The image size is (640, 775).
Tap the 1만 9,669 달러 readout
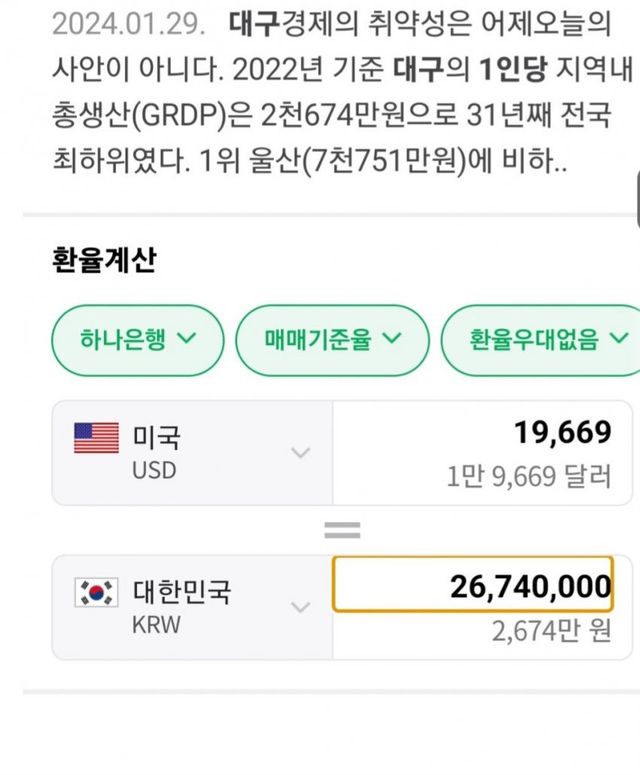528,476
